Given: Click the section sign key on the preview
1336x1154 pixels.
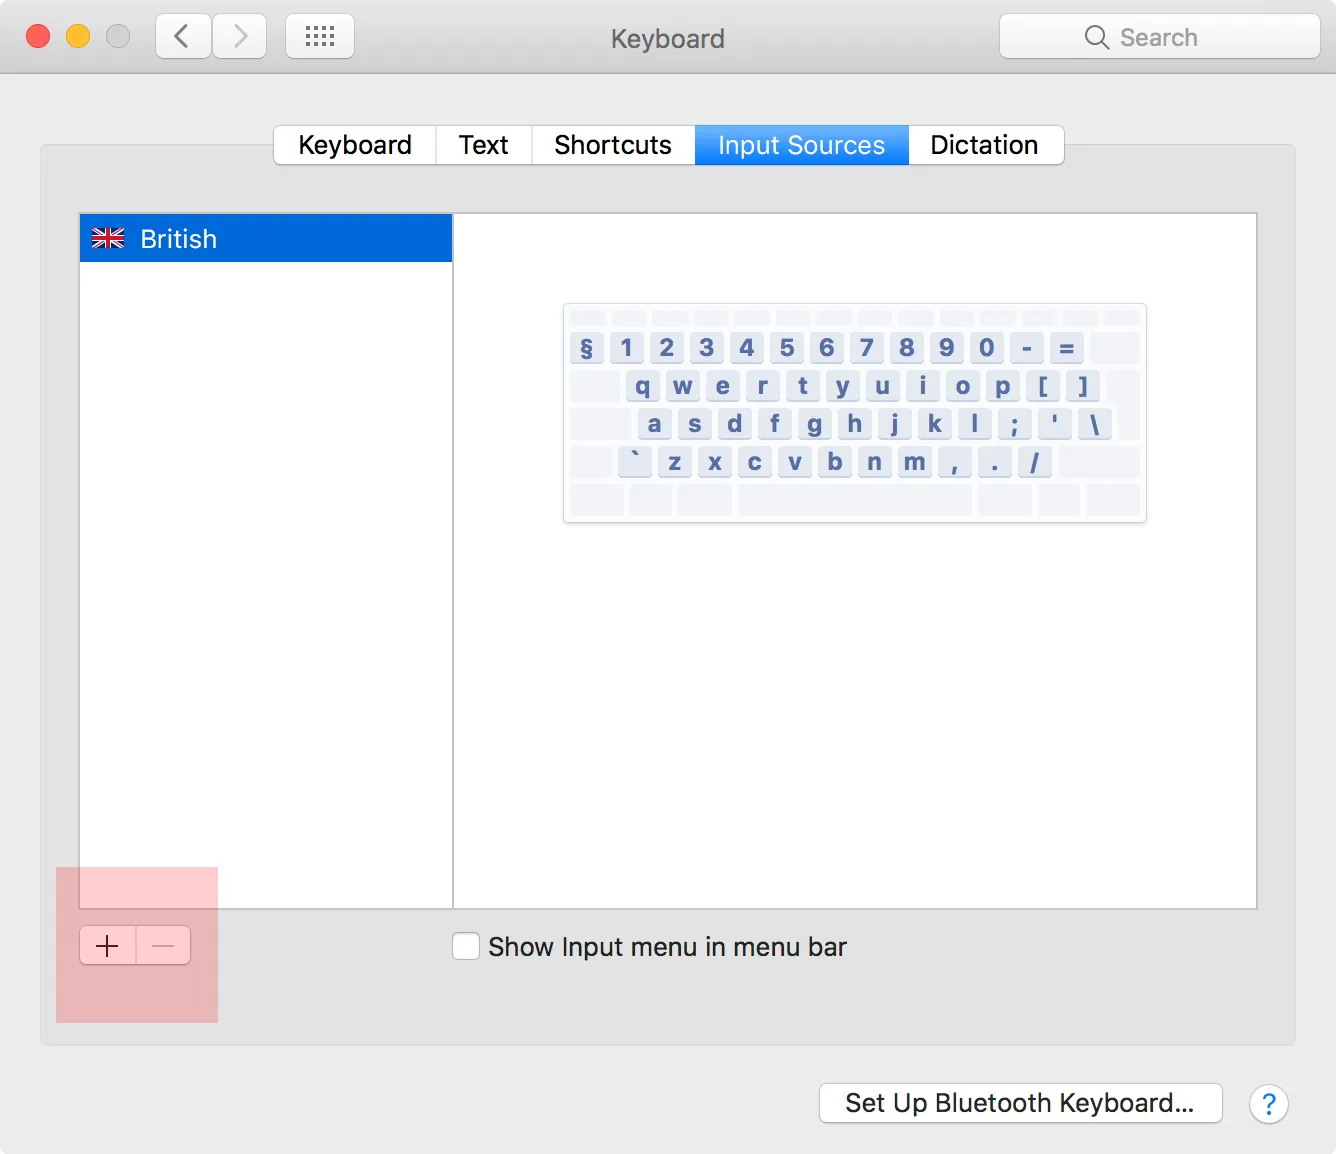Looking at the screenshot, I should (x=586, y=348).
